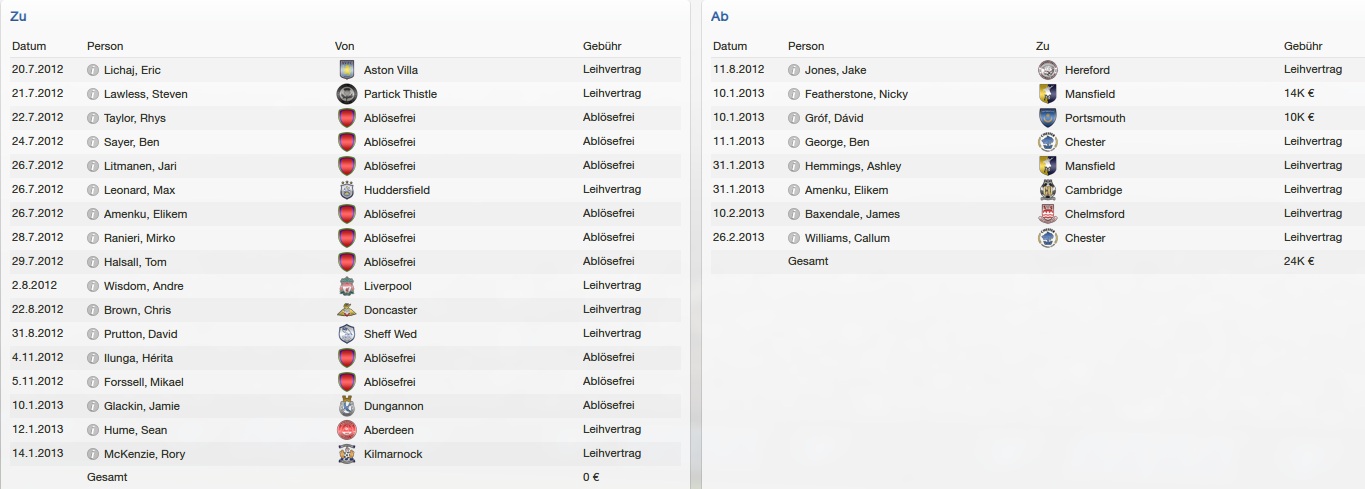1365x489 pixels.
Task: Click info icon for Litmanen, Jari
Action: [x=93, y=166]
